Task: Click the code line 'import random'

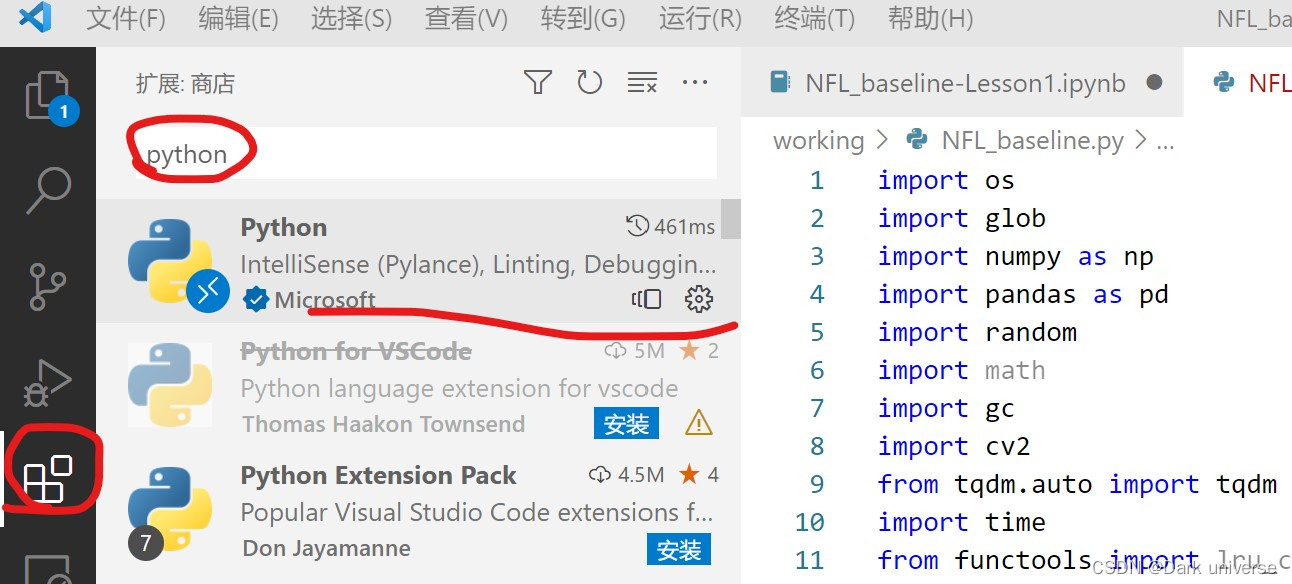Action: tap(977, 333)
